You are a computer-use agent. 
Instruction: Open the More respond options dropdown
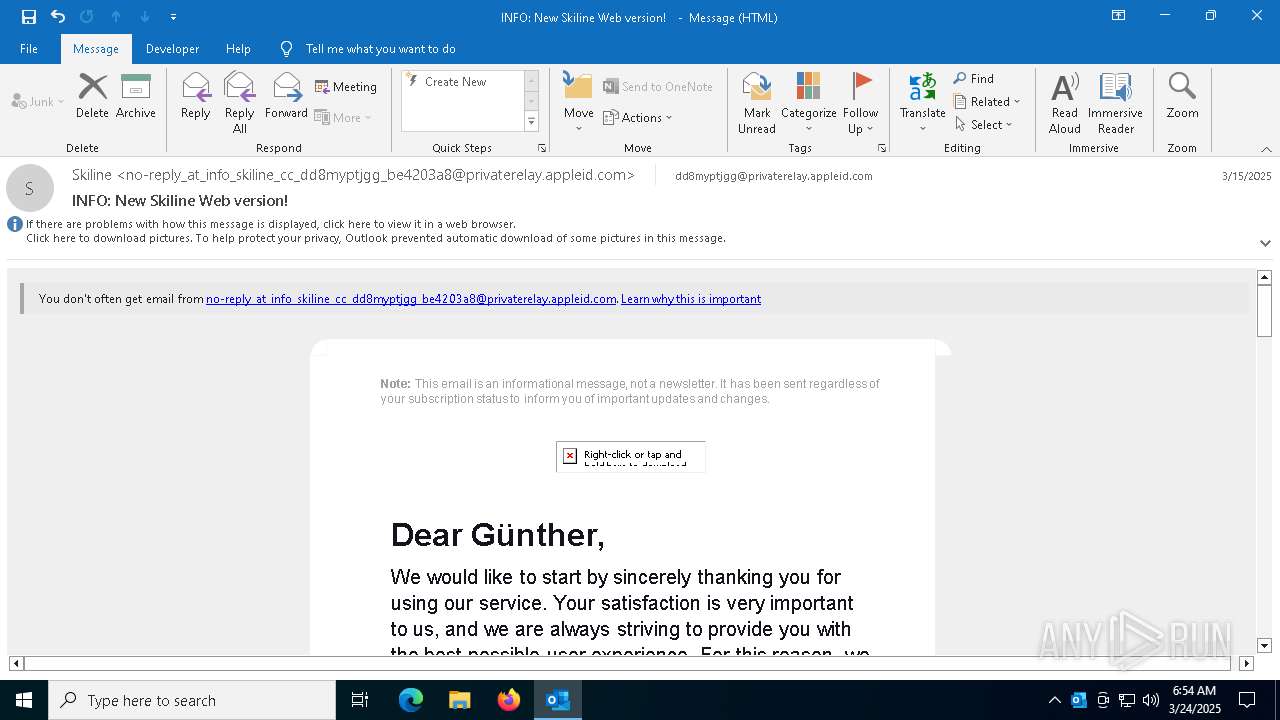[343, 118]
